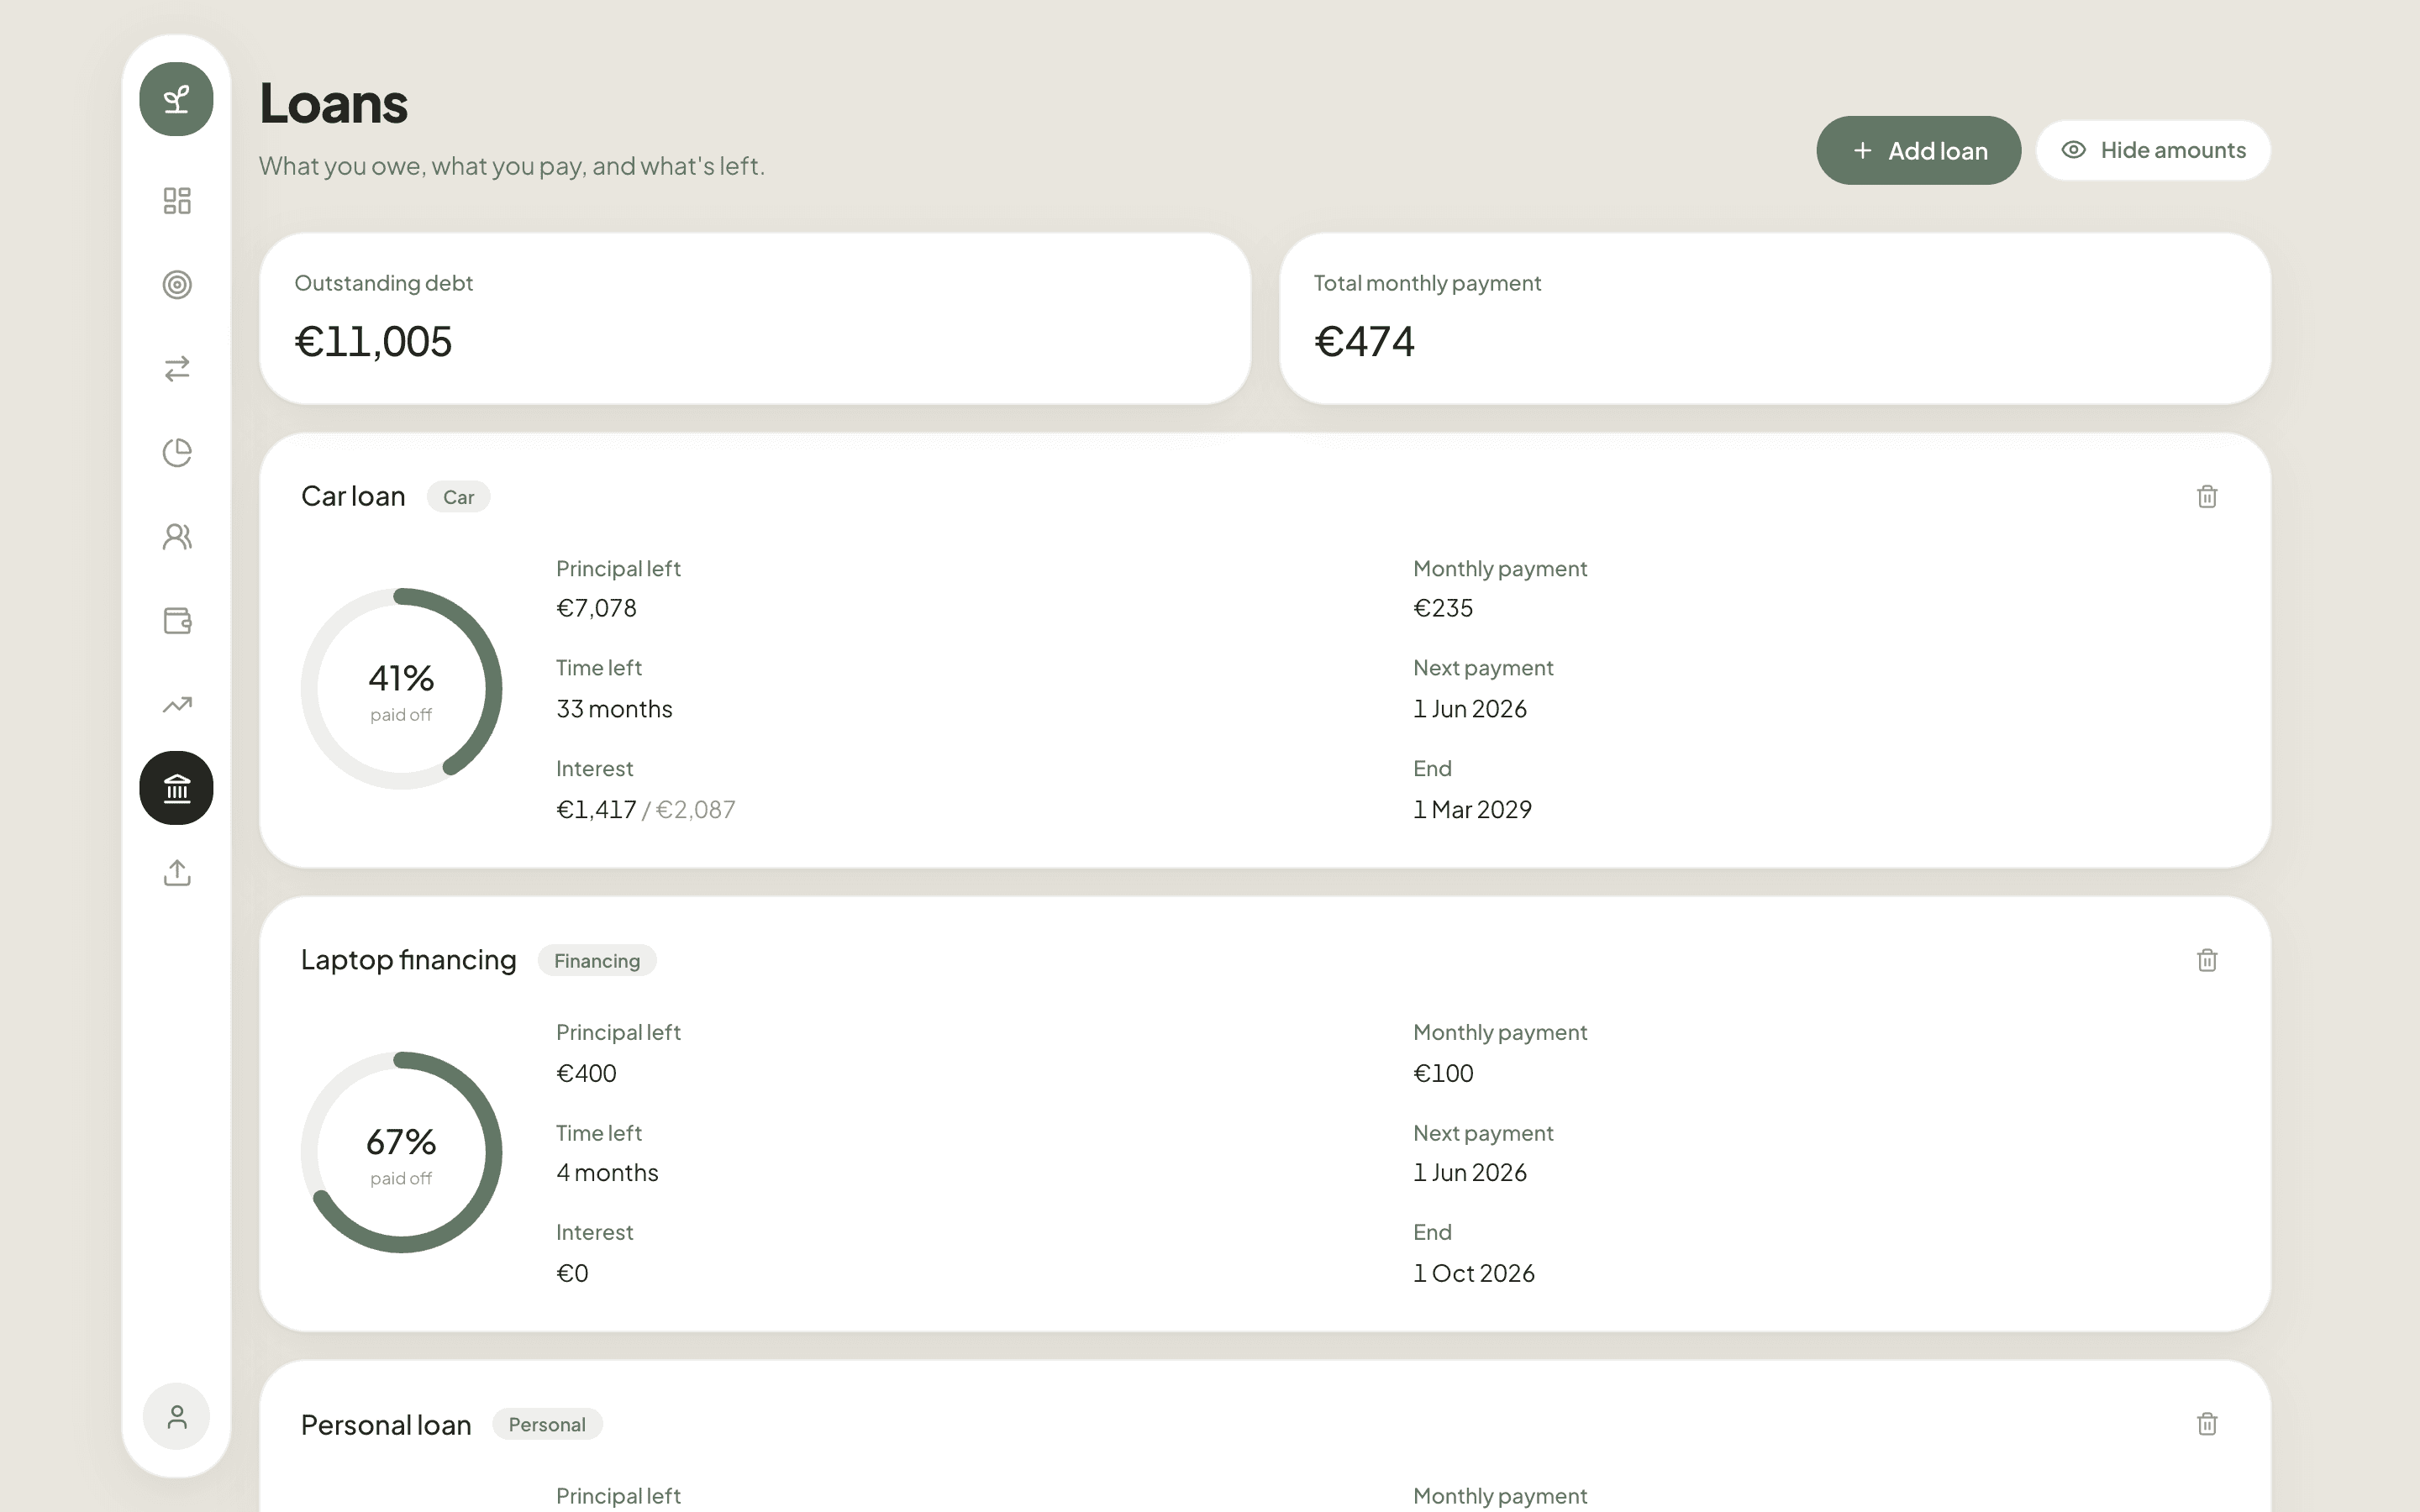This screenshot has height=1512, width=2420.
Task: Click the 67% paid off progress ring
Action: [x=401, y=1152]
